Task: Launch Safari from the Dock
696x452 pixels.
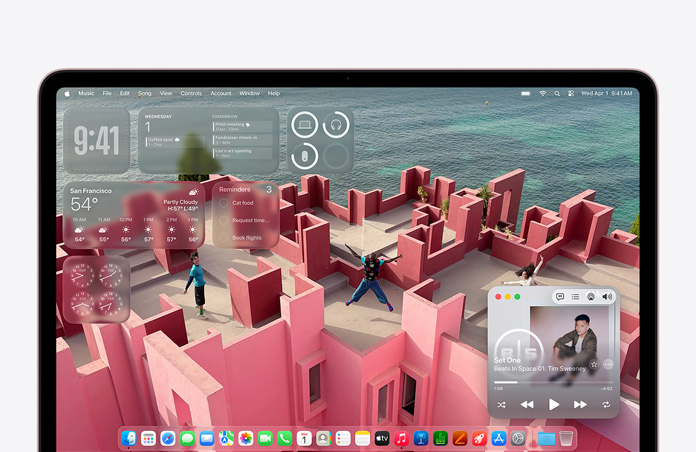Action: point(167,438)
